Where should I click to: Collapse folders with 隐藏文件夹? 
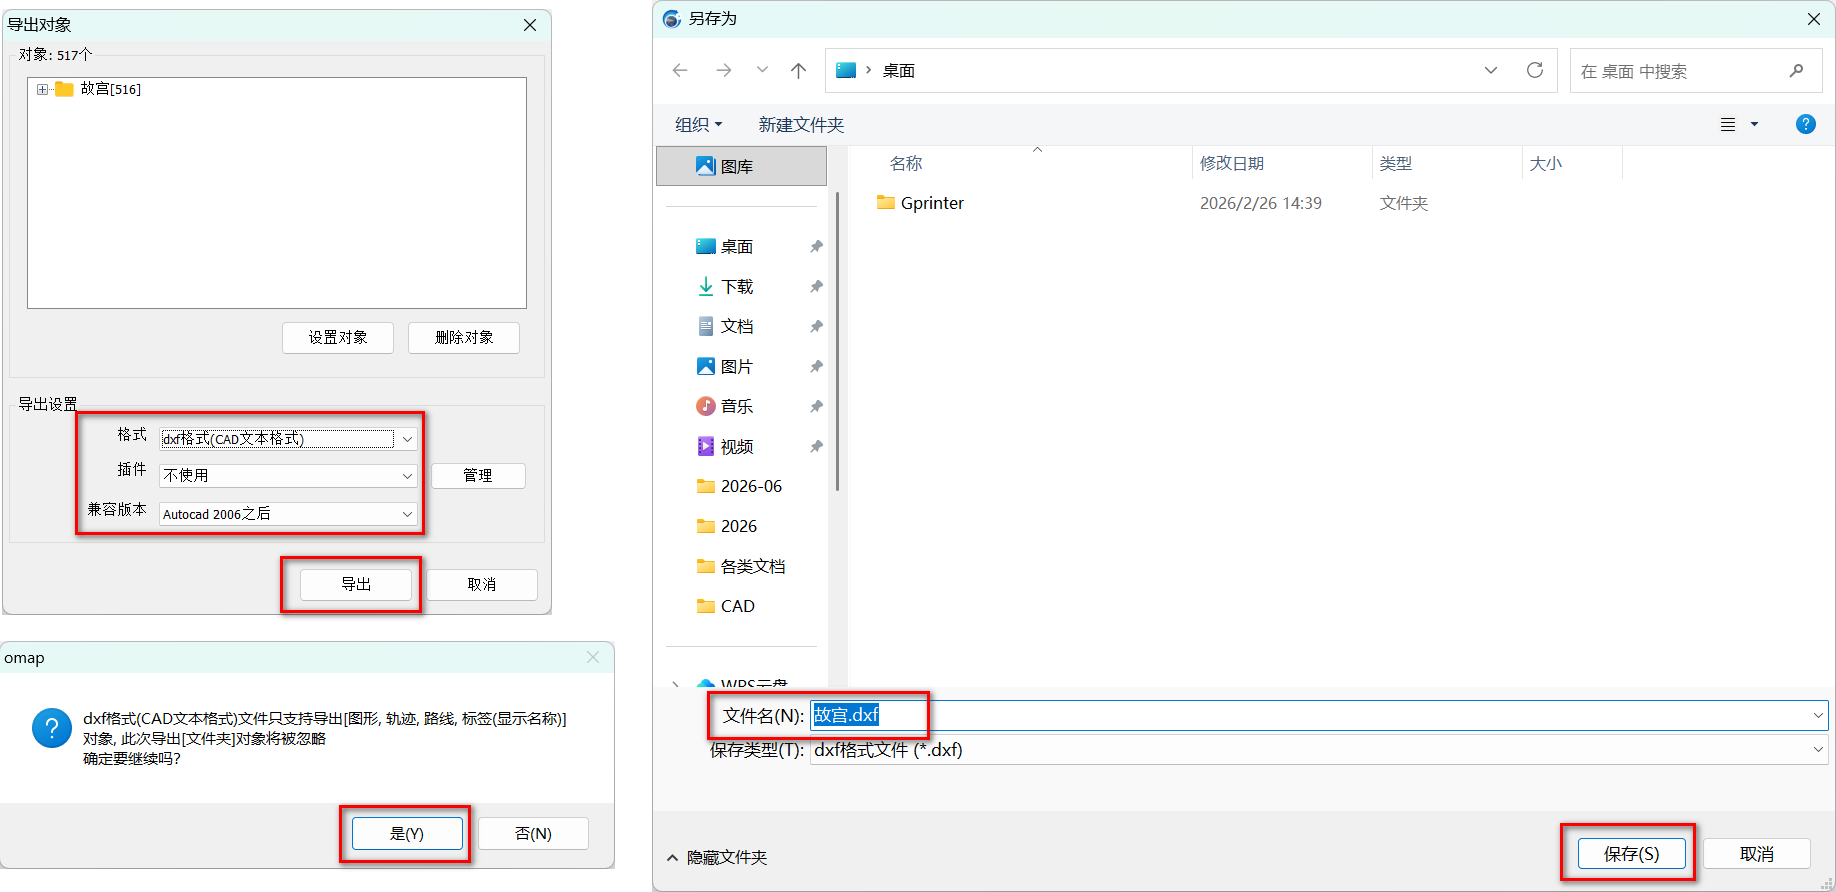pos(717,857)
